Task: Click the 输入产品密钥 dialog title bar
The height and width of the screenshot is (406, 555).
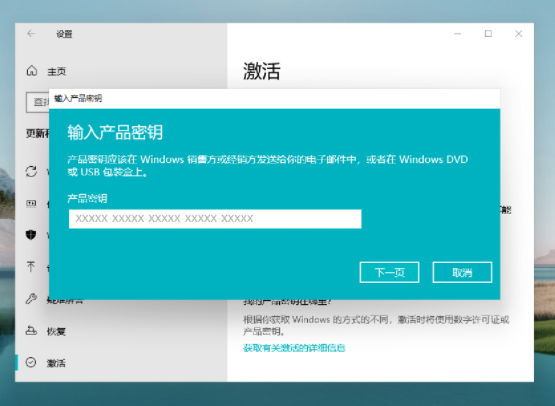Action: [274, 98]
